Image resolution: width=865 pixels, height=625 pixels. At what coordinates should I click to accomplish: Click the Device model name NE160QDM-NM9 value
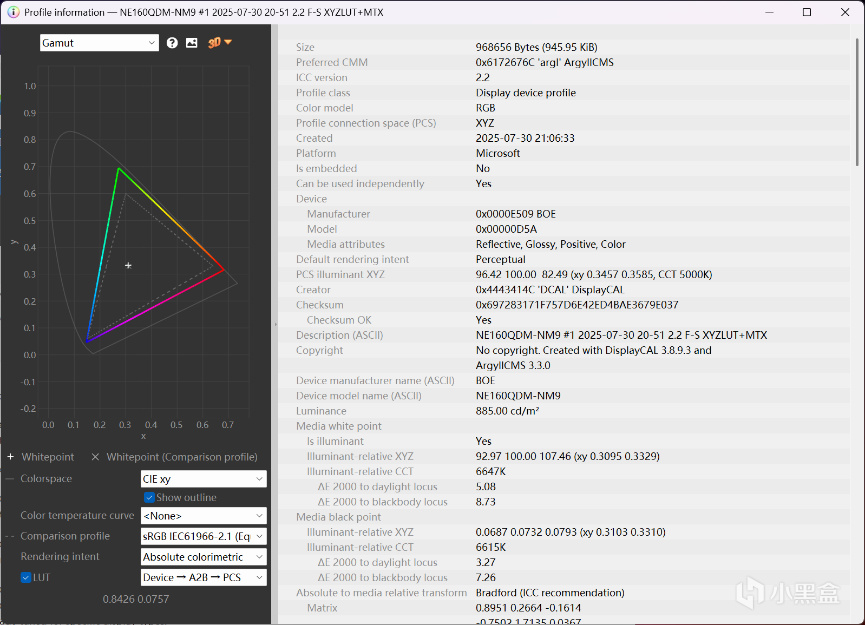(518, 396)
